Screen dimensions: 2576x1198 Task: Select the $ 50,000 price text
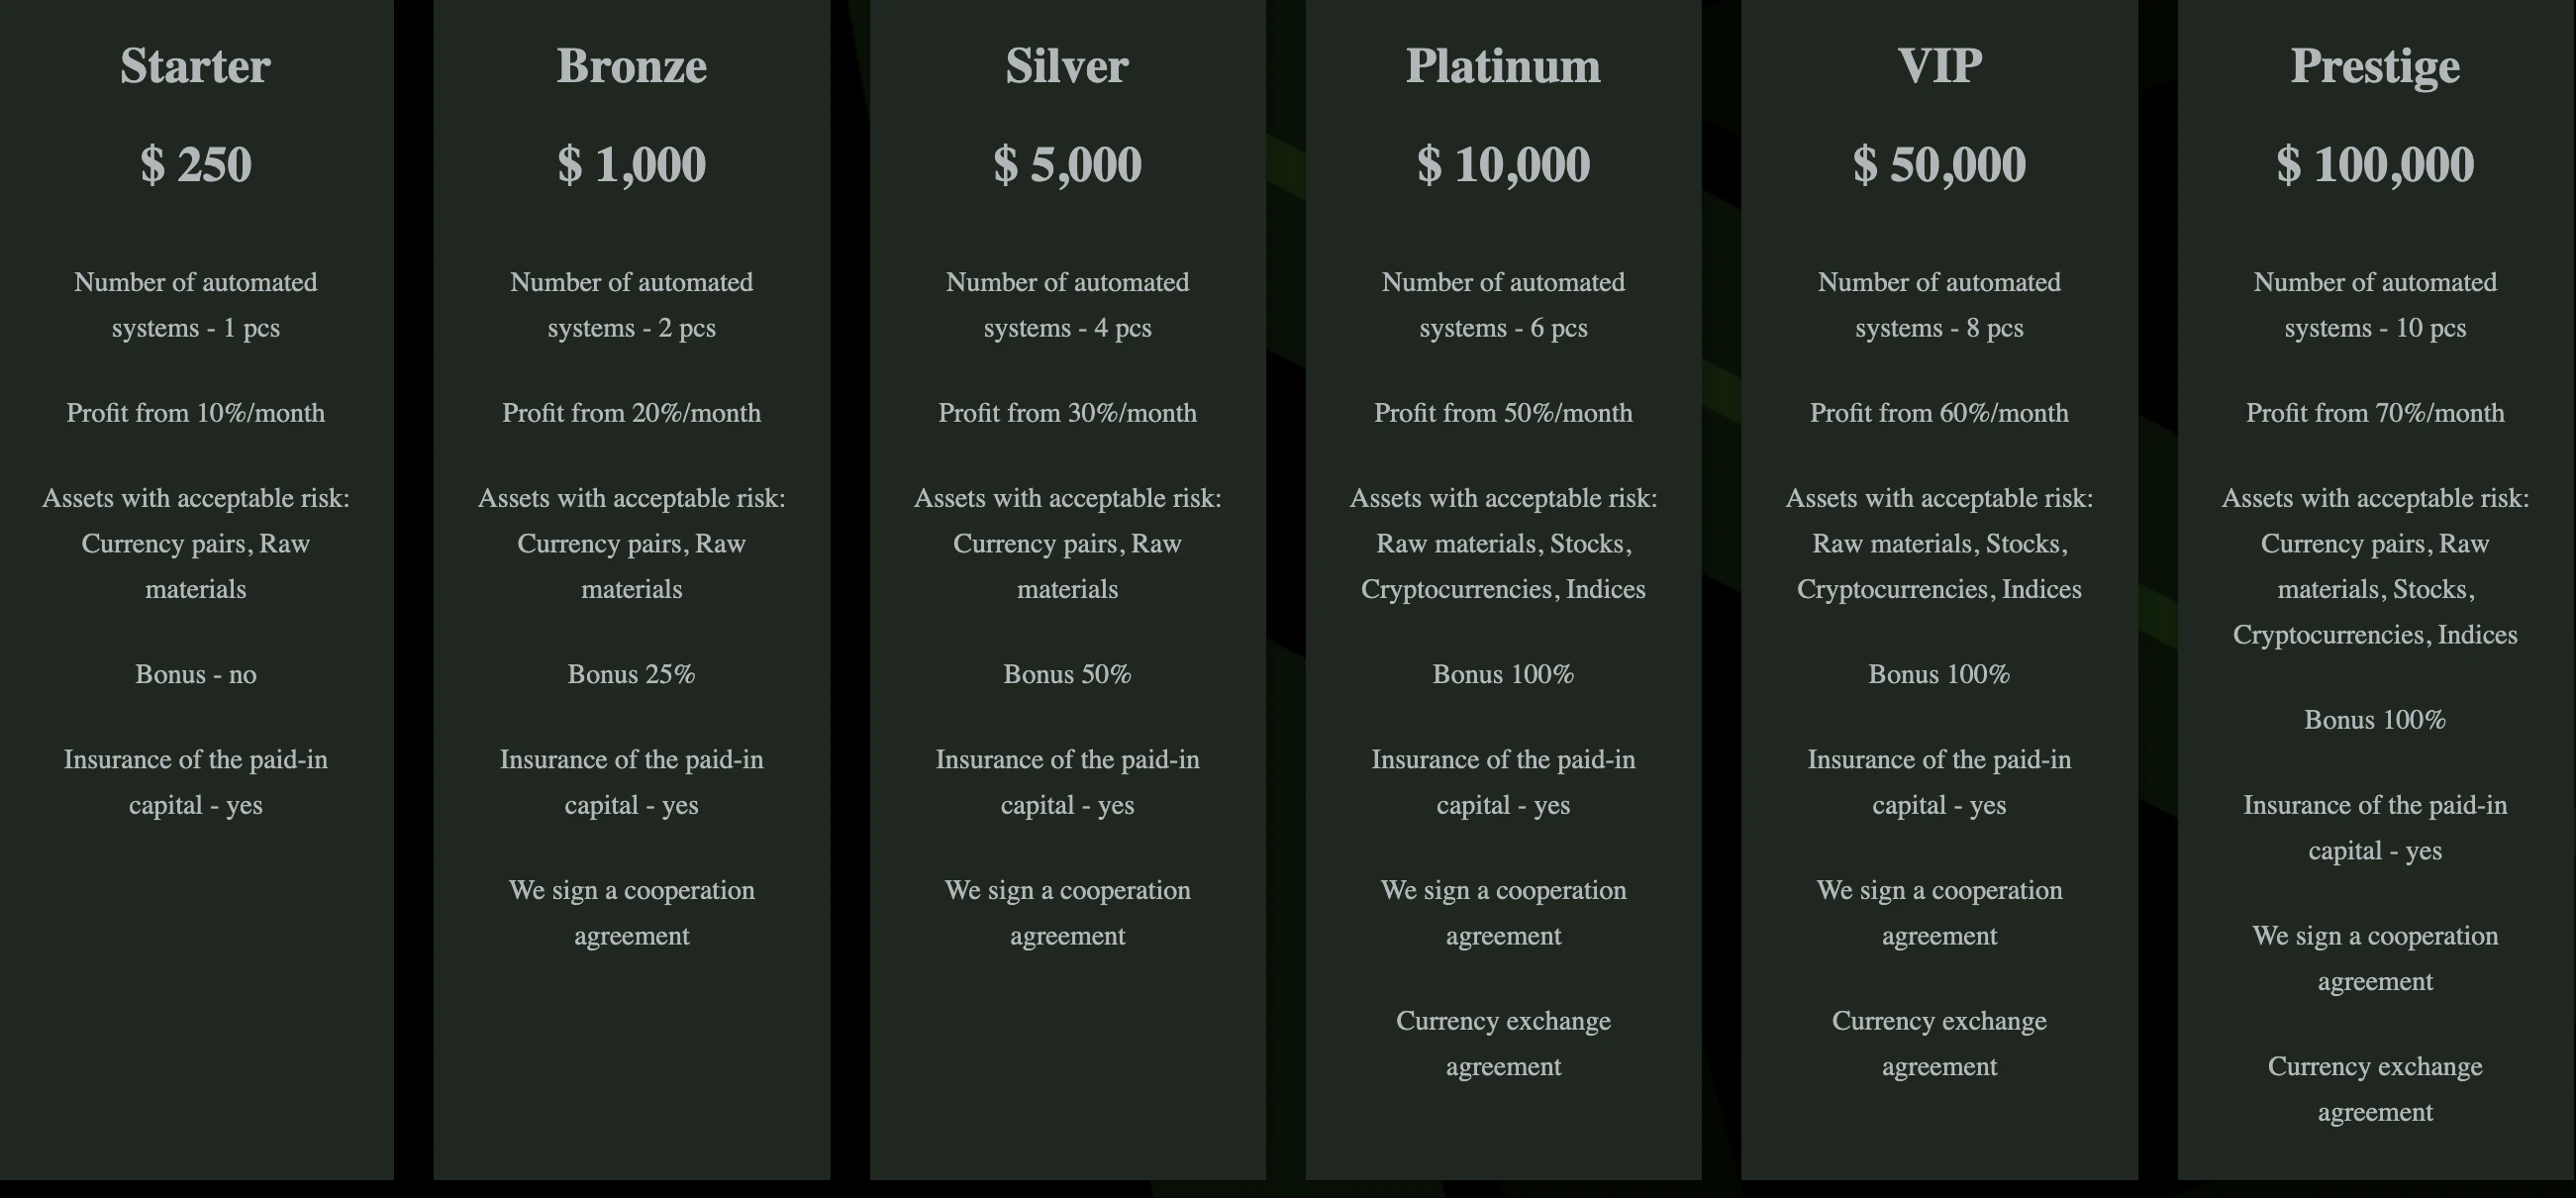click(1939, 164)
